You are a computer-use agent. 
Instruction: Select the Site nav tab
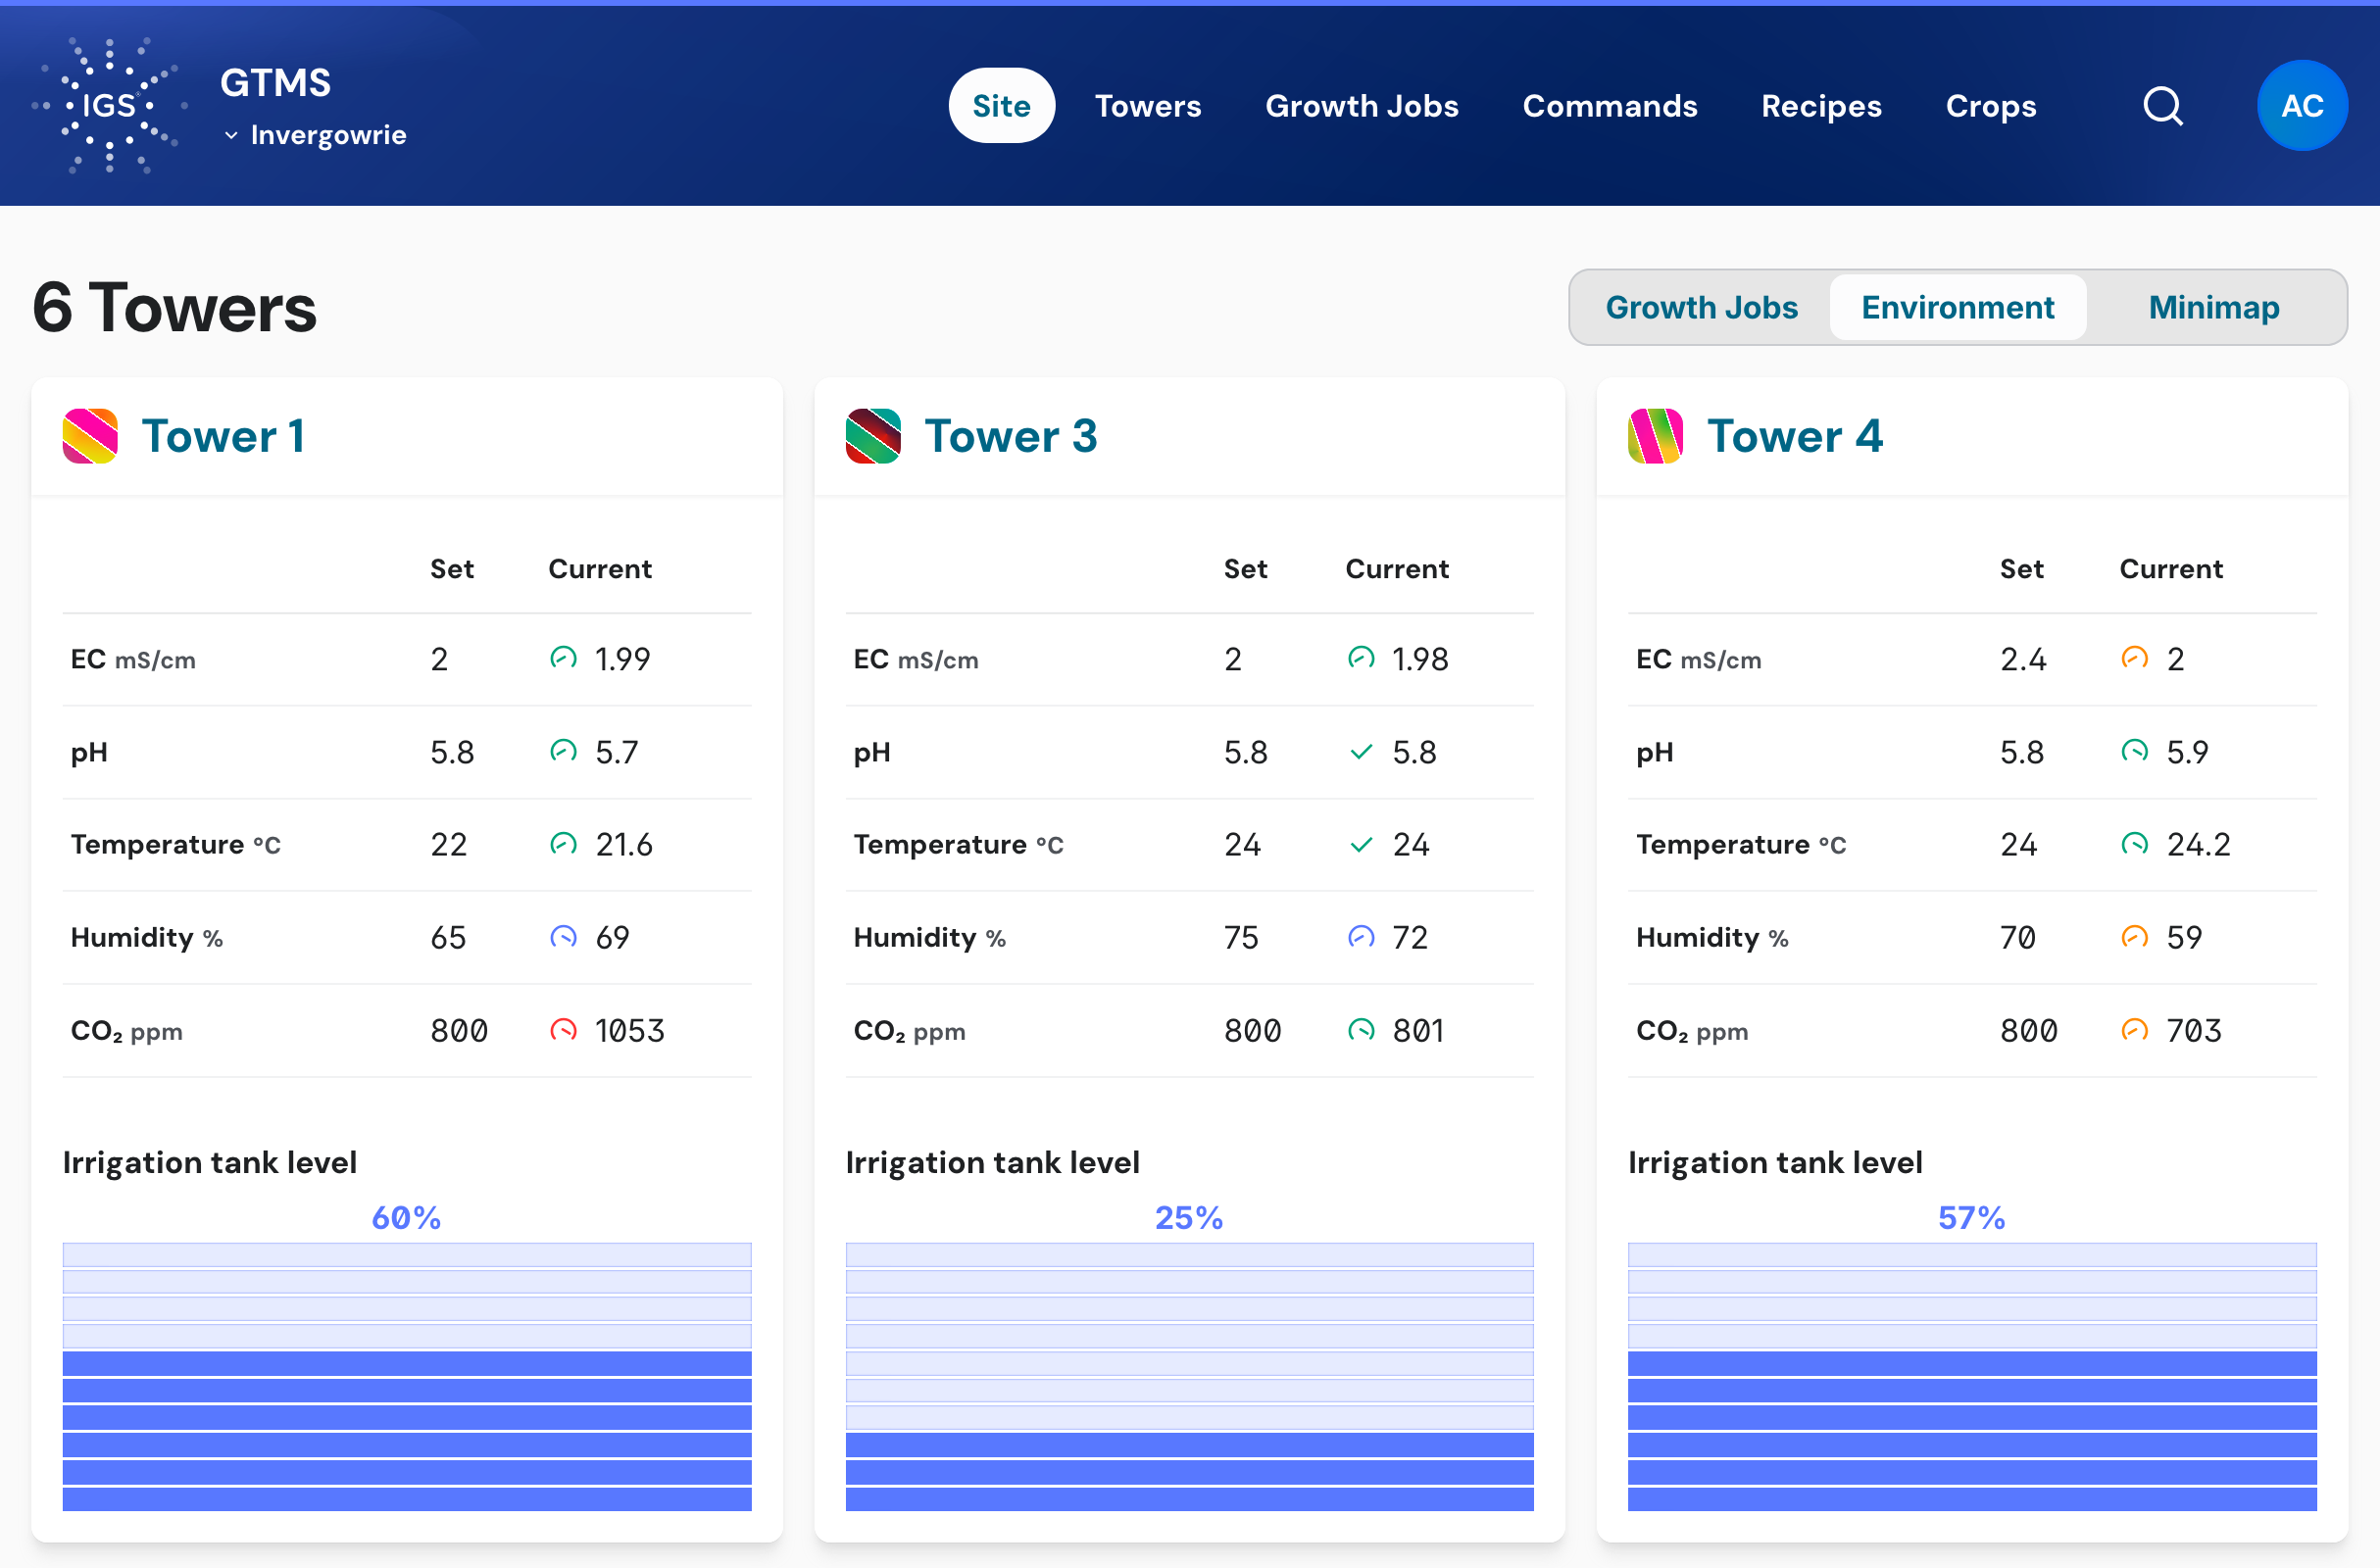(1001, 106)
